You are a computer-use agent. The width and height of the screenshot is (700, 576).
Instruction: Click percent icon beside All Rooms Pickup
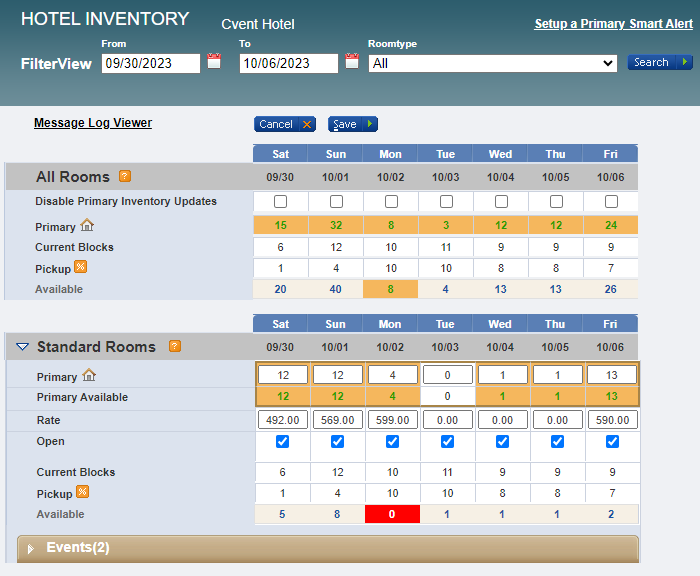tap(81, 267)
